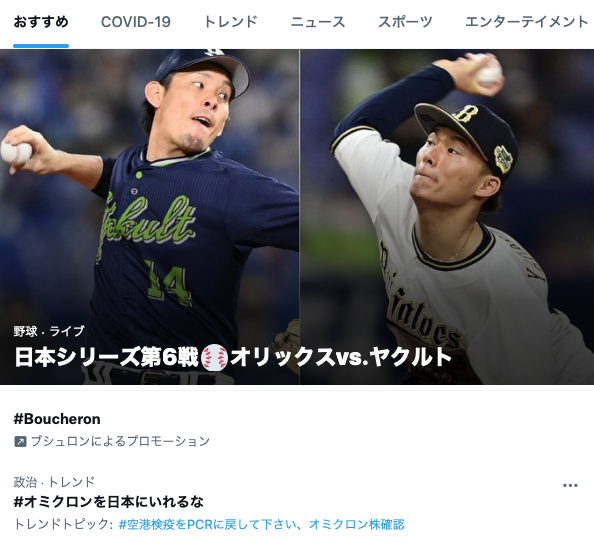Viewport: 594px width, 543px height.
Task: Switch to the COVID-19 tab
Action: [136, 22]
